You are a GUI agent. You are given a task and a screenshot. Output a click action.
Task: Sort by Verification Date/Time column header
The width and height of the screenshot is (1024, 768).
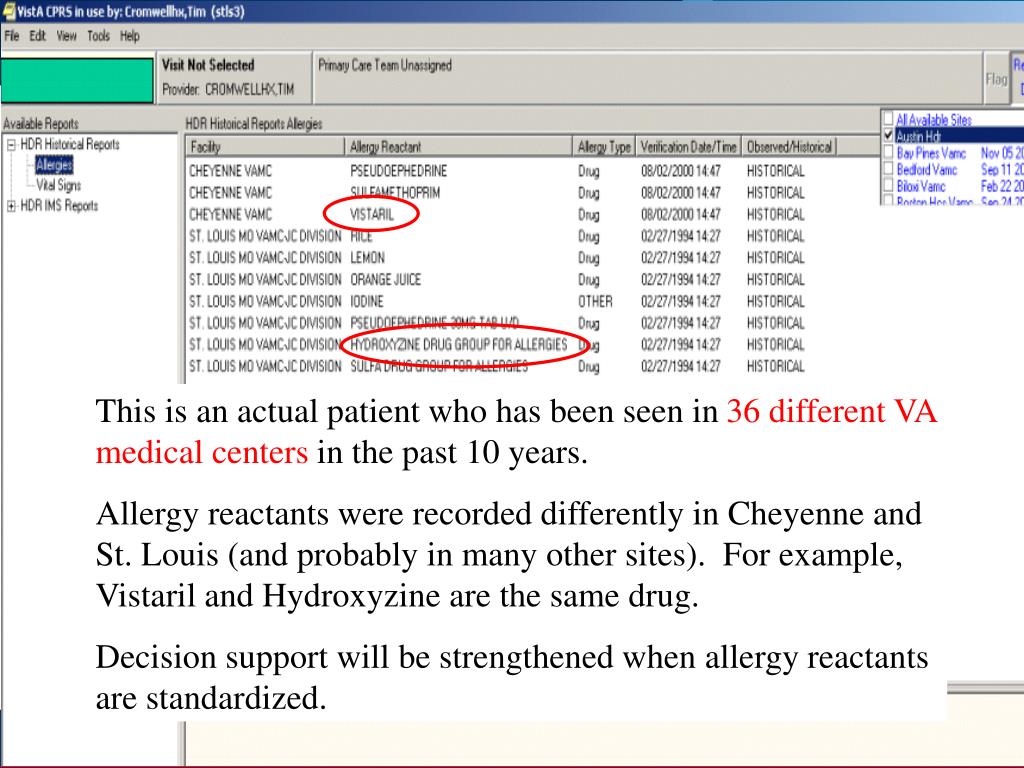coord(688,147)
